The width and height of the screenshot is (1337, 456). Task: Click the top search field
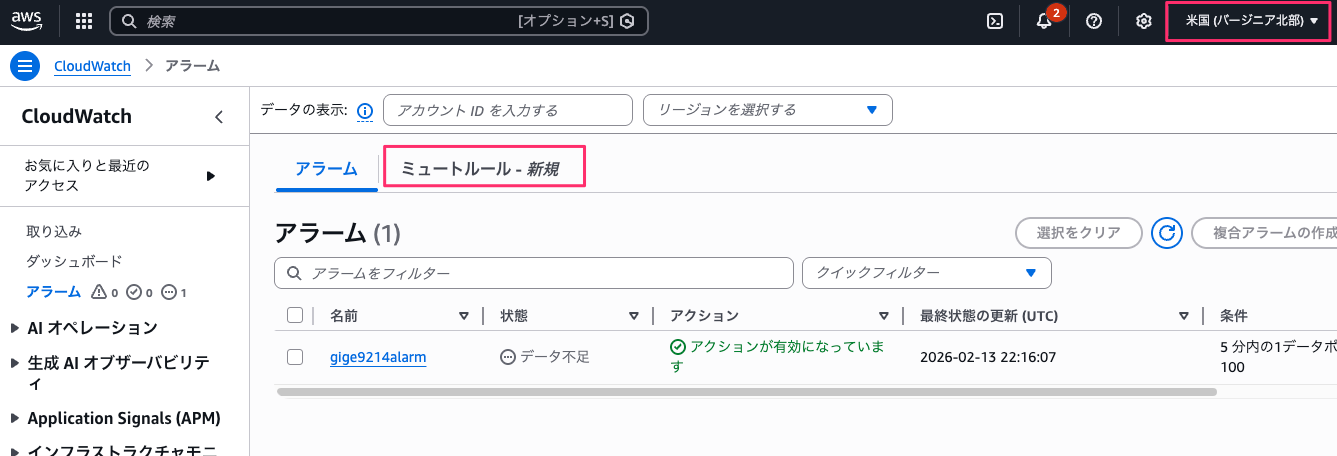pos(378,21)
